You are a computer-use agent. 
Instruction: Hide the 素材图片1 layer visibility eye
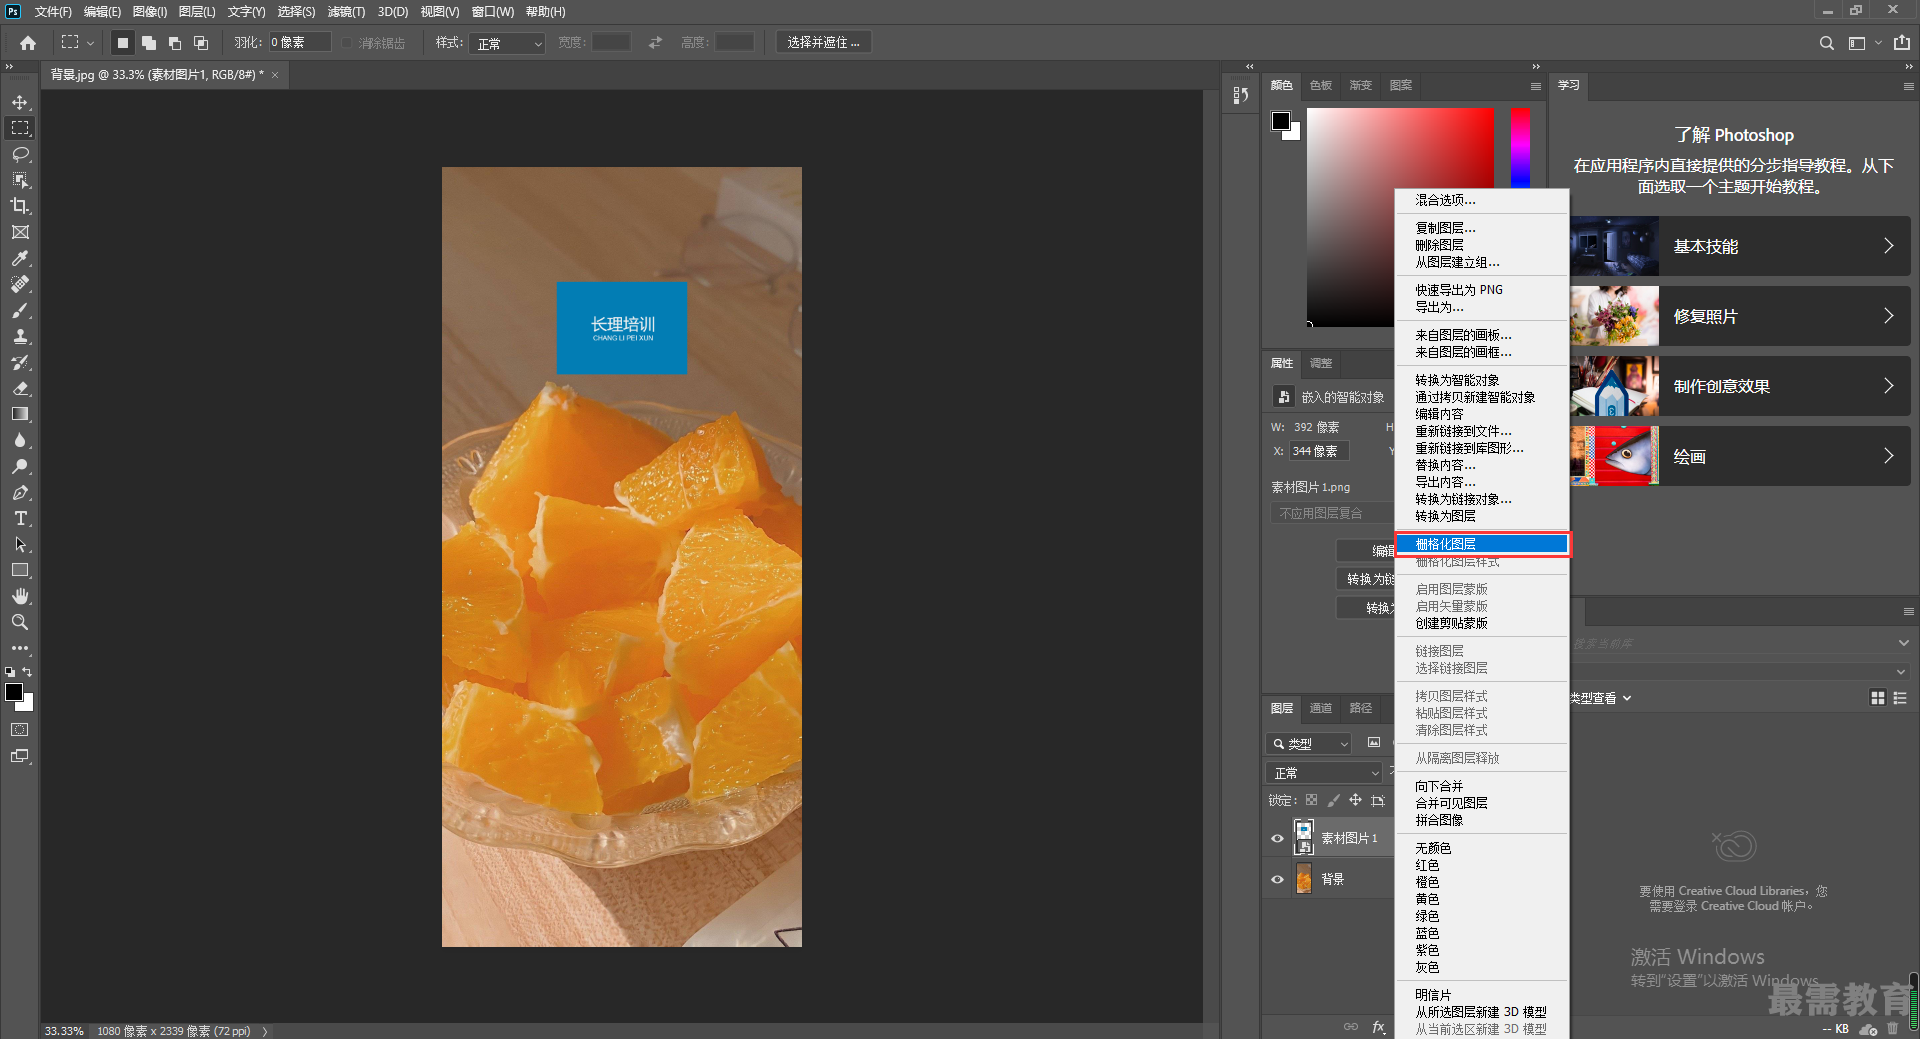coord(1277,839)
